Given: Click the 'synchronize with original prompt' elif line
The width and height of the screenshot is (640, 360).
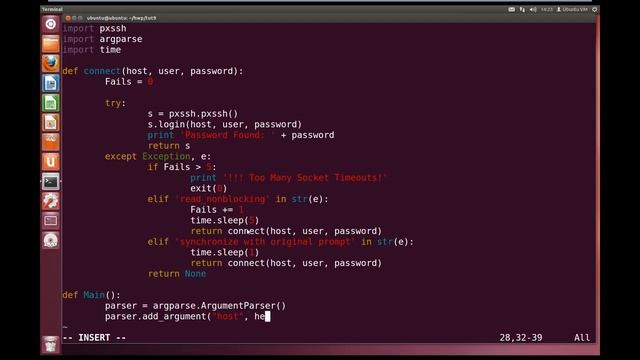Looking at the screenshot, I should [280, 242].
